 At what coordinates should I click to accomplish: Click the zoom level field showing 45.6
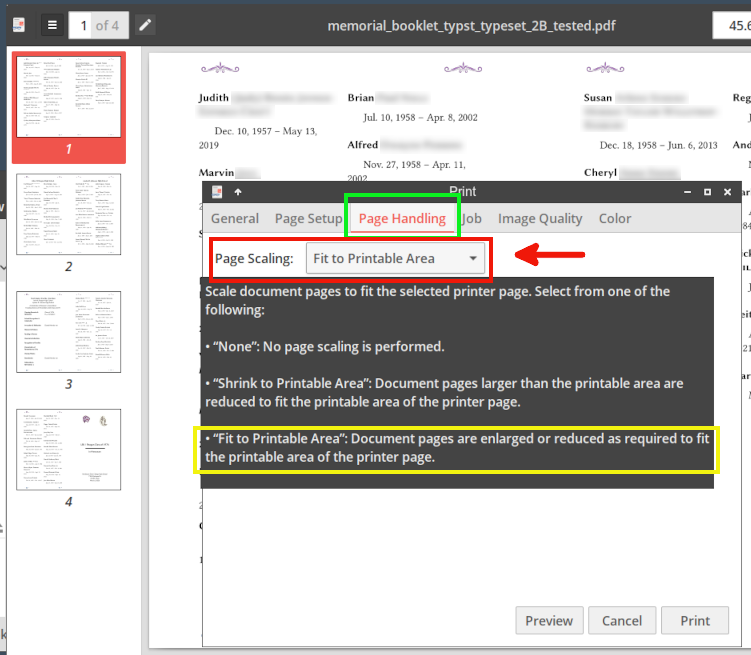pos(731,25)
